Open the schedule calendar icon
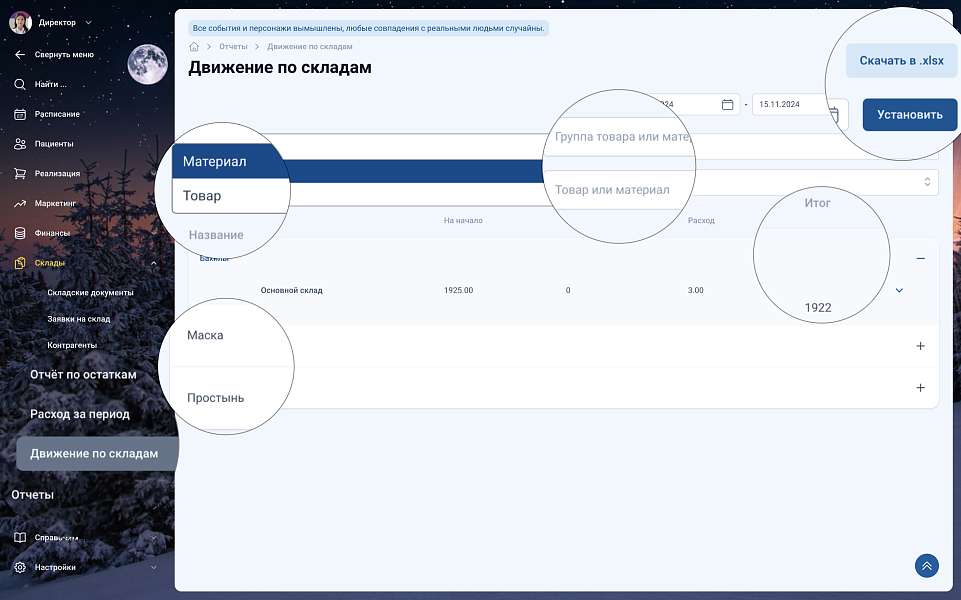Image resolution: width=961 pixels, height=600 pixels. [x=20, y=114]
